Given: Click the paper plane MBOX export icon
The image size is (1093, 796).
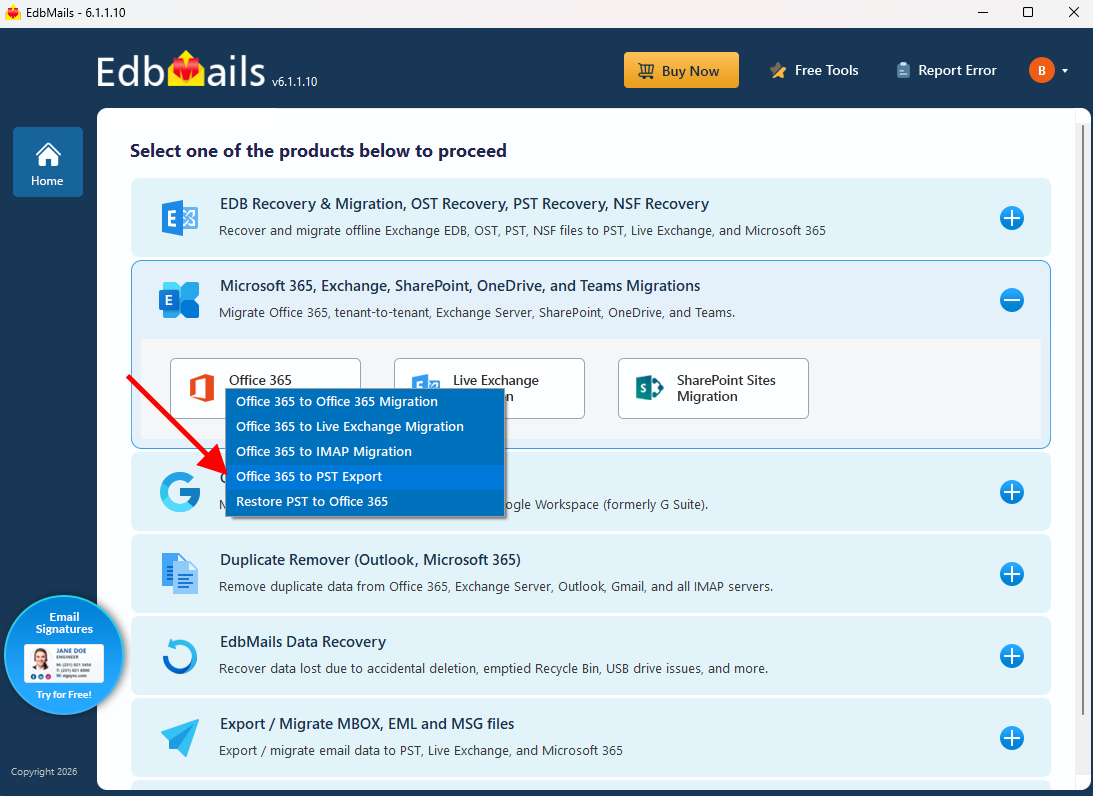Looking at the screenshot, I should tap(180, 737).
